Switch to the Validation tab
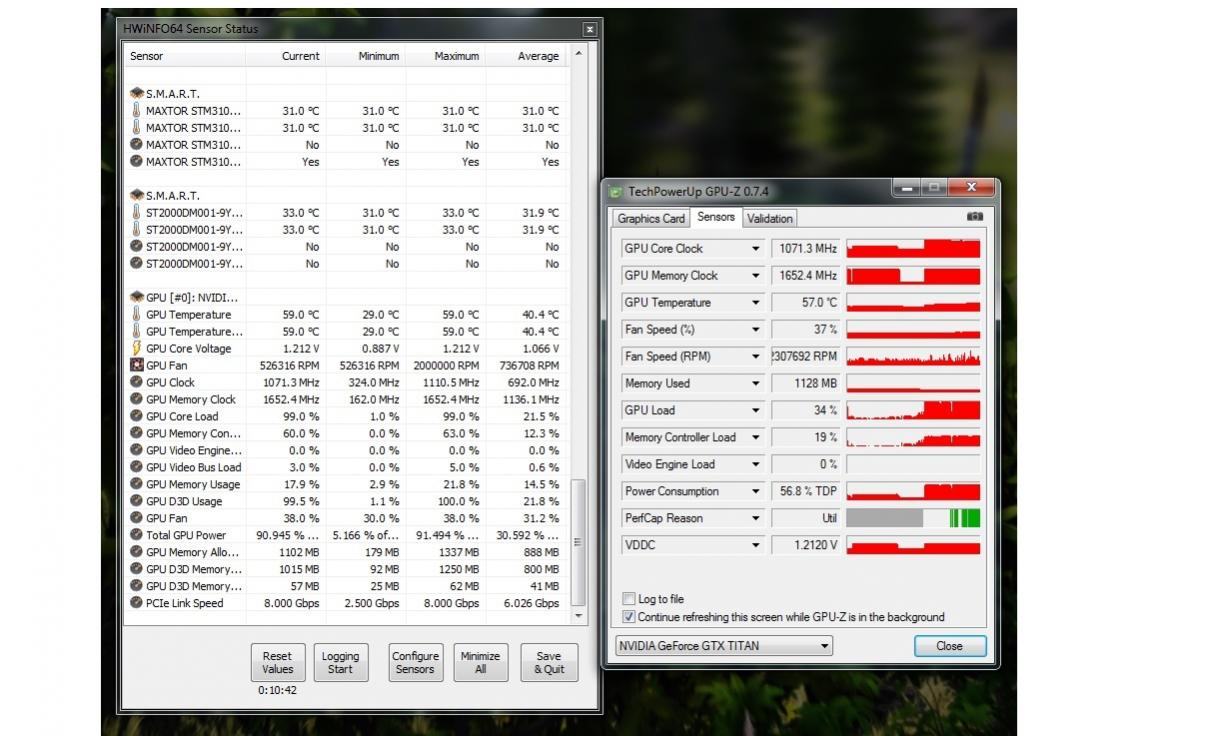This screenshot has height=736, width=1227. click(x=770, y=219)
